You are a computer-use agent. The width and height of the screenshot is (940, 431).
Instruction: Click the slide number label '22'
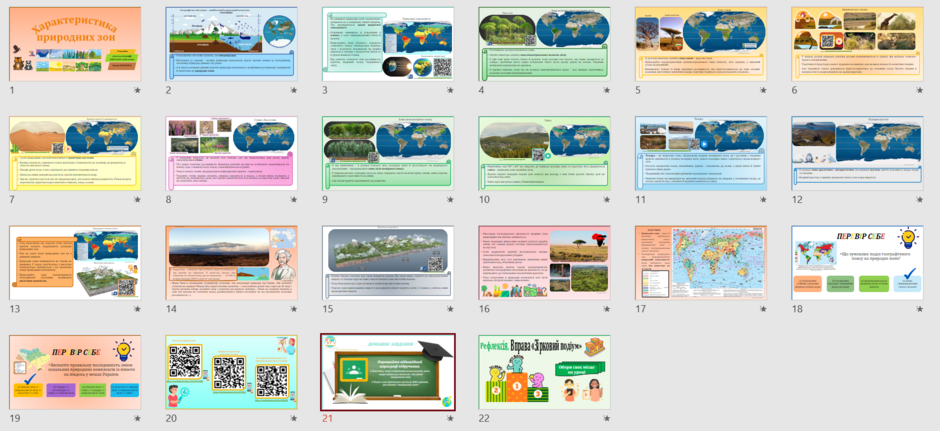pyautogui.click(x=484, y=418)
